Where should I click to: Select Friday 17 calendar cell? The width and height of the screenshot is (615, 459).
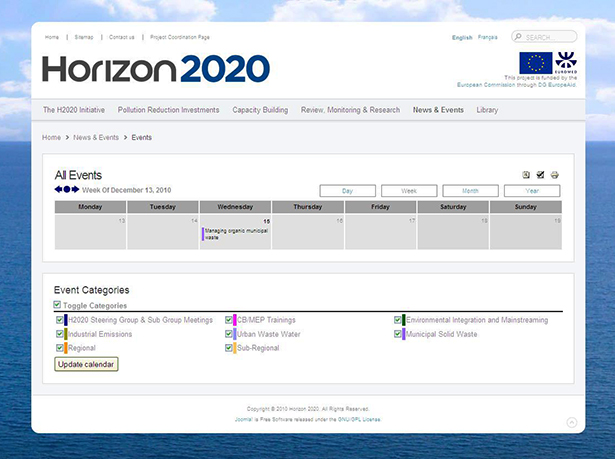[x=380, y=232]
